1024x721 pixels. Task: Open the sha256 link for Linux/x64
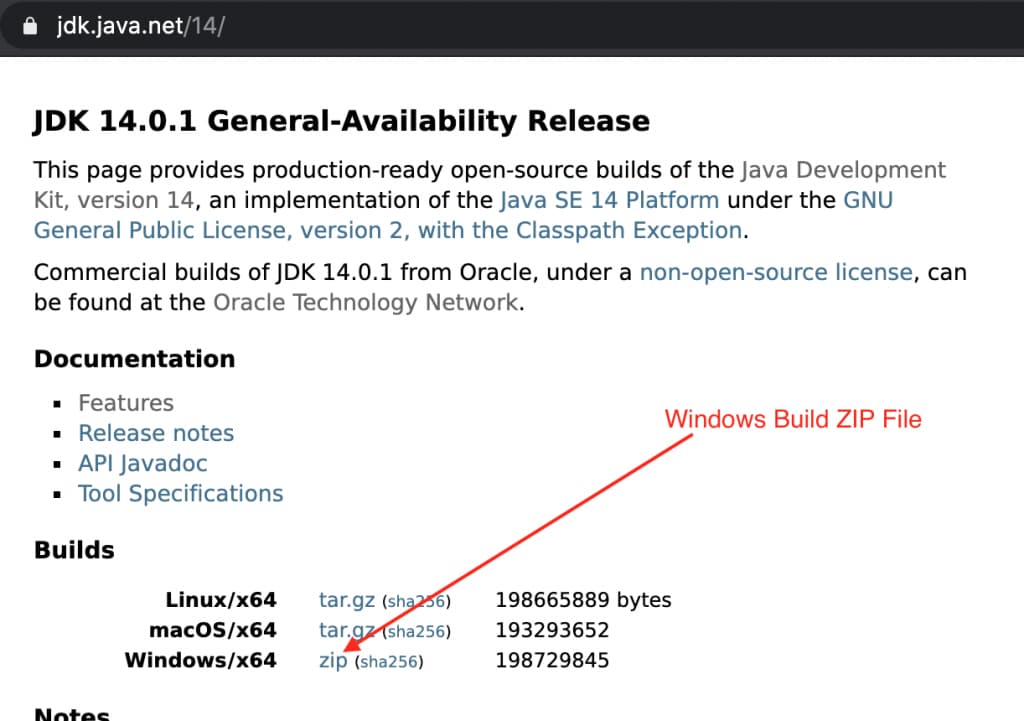pyautogui.click(x=417, y=601)
